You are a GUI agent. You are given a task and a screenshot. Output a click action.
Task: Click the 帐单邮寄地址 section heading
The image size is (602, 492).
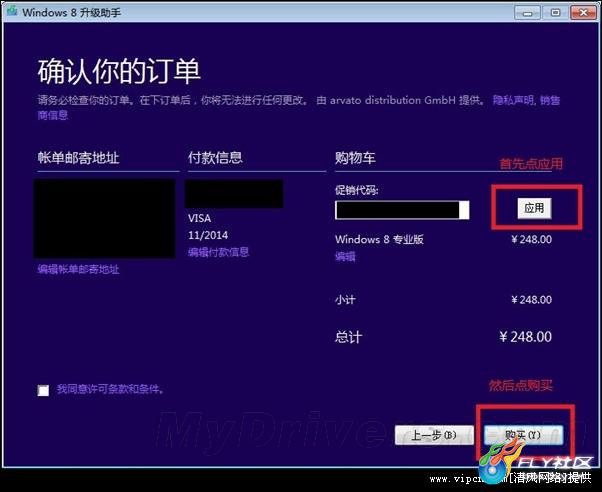pos(78,157)
